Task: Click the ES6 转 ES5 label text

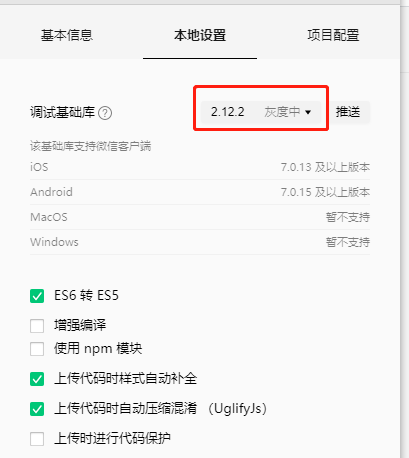Action: click(86, 296)
